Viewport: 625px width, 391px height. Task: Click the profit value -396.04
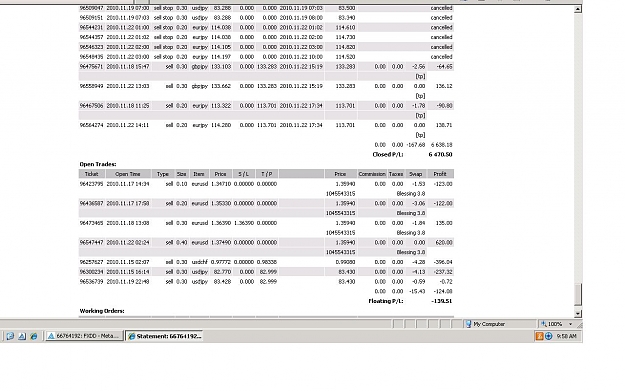pos(443,262)
